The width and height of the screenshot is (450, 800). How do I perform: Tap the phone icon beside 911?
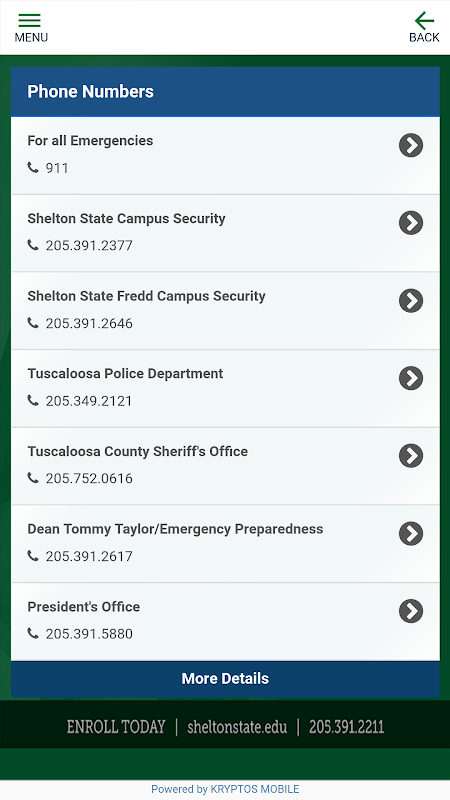[33, 167]
